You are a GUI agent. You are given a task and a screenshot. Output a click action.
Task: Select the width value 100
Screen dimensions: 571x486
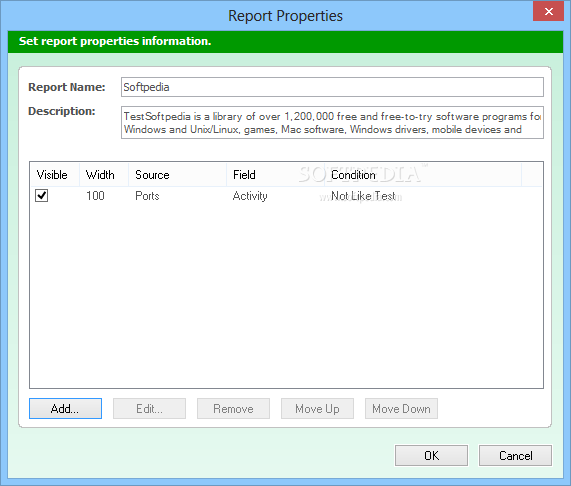tap(95, 196)
